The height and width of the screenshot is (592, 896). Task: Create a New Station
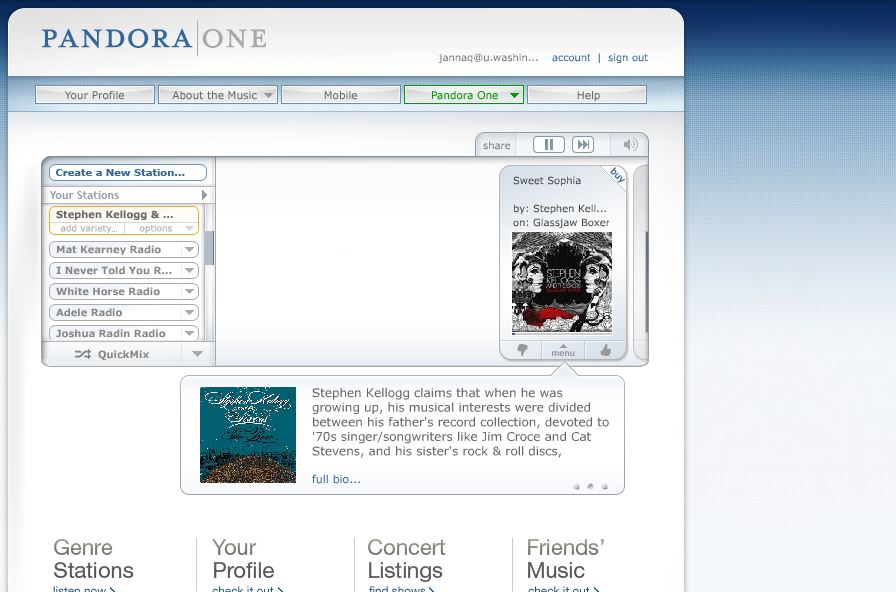(x=128, y=173)
